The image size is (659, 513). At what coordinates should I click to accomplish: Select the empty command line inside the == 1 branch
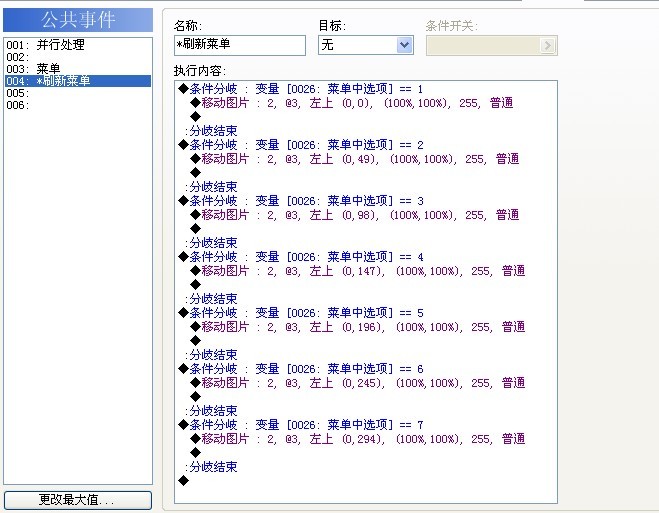click(x=195, y=117)
